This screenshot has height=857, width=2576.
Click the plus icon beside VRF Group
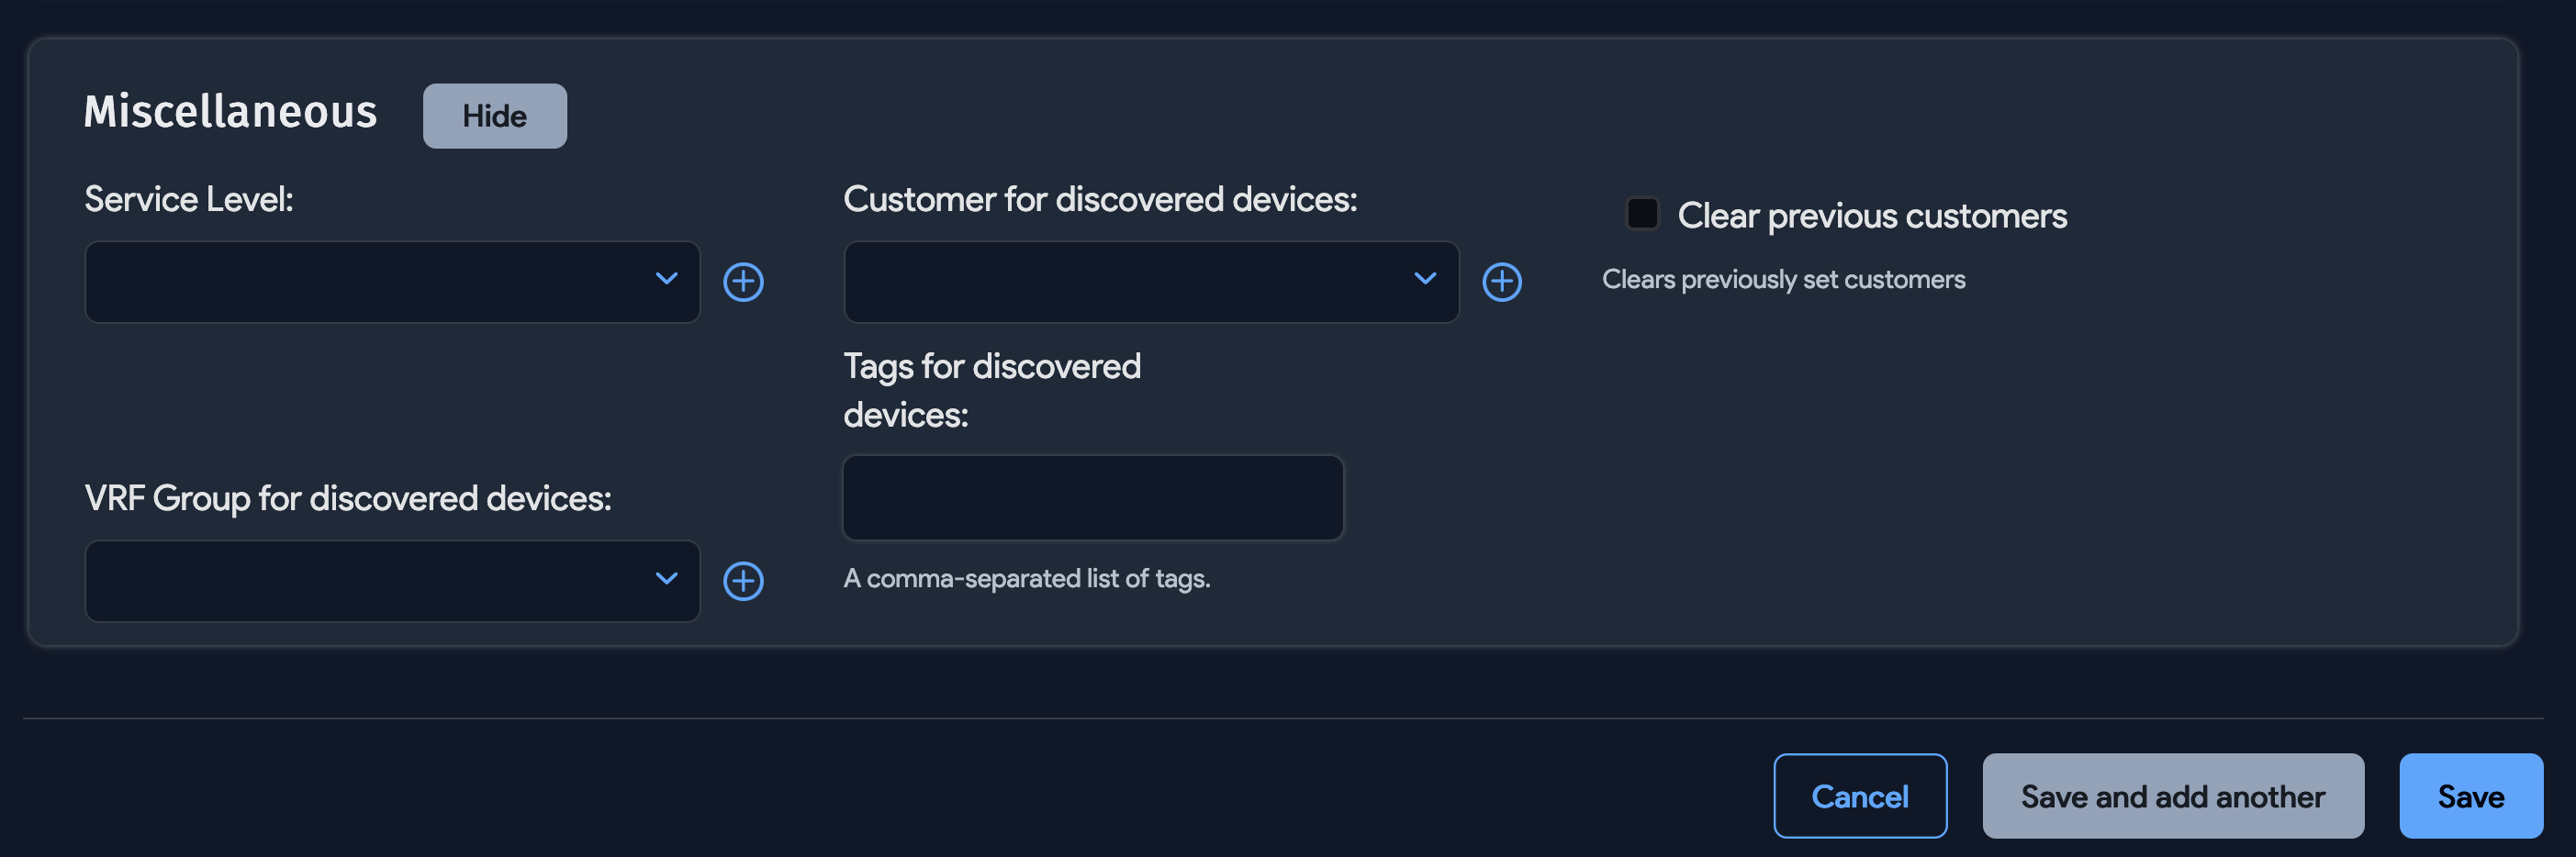point(743,581)
